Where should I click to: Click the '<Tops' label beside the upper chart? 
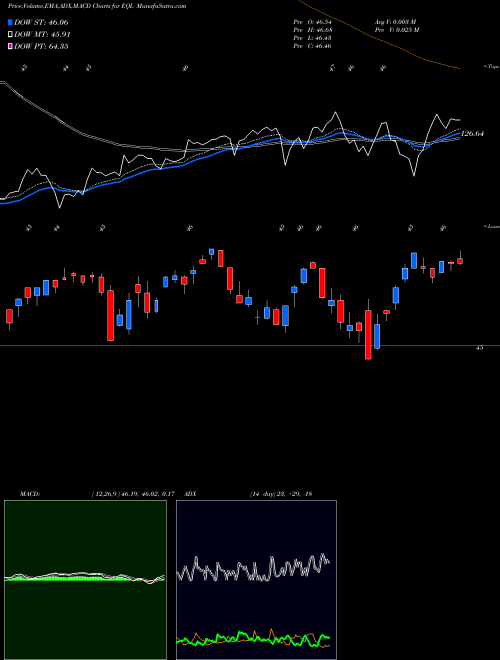point(491,67)
